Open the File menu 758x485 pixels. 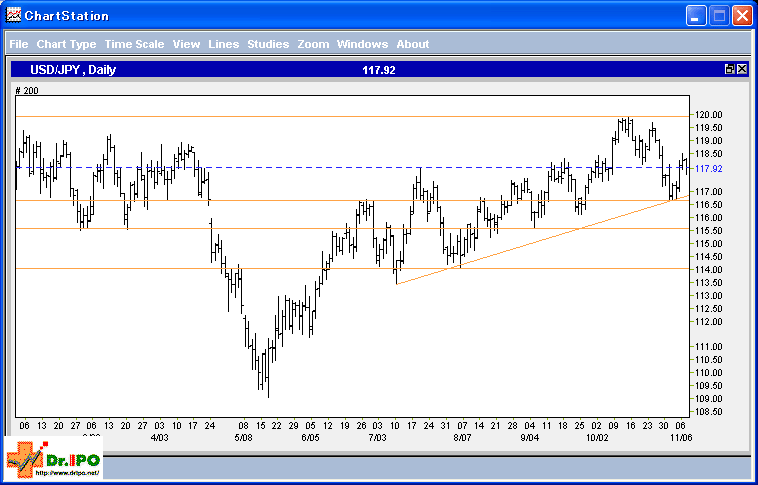point(18,44)
